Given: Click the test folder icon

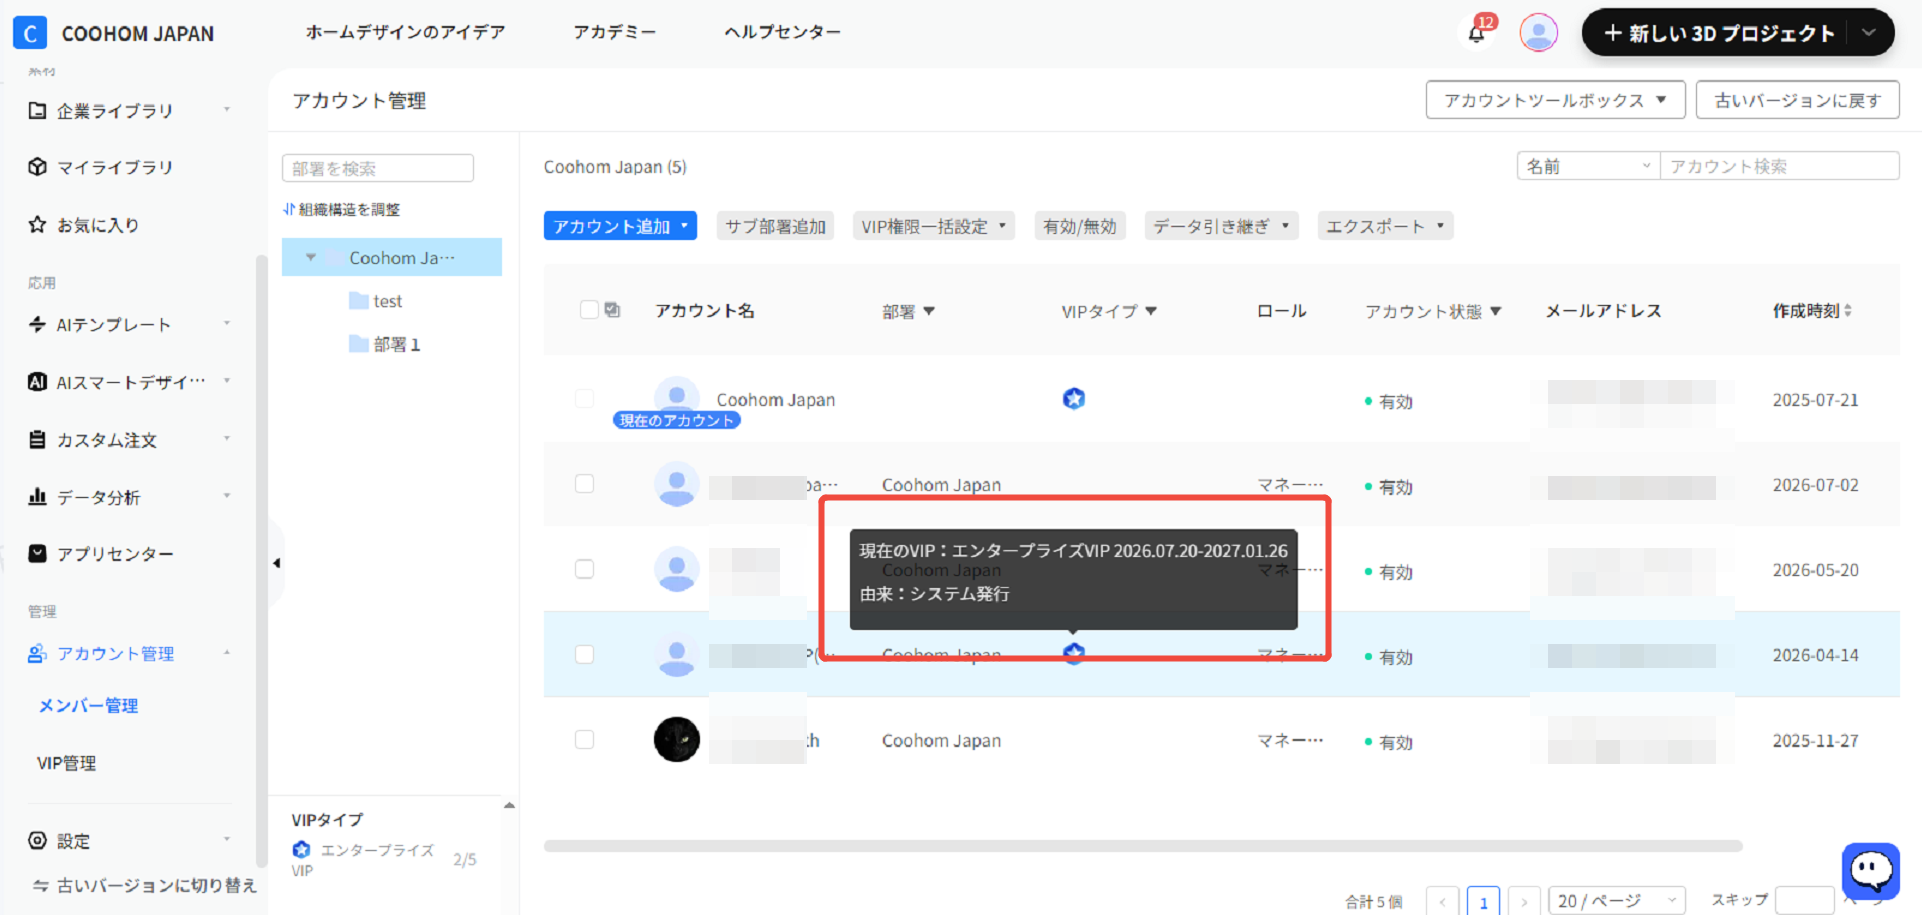Looking at the screenshot, I should (358, 300).
